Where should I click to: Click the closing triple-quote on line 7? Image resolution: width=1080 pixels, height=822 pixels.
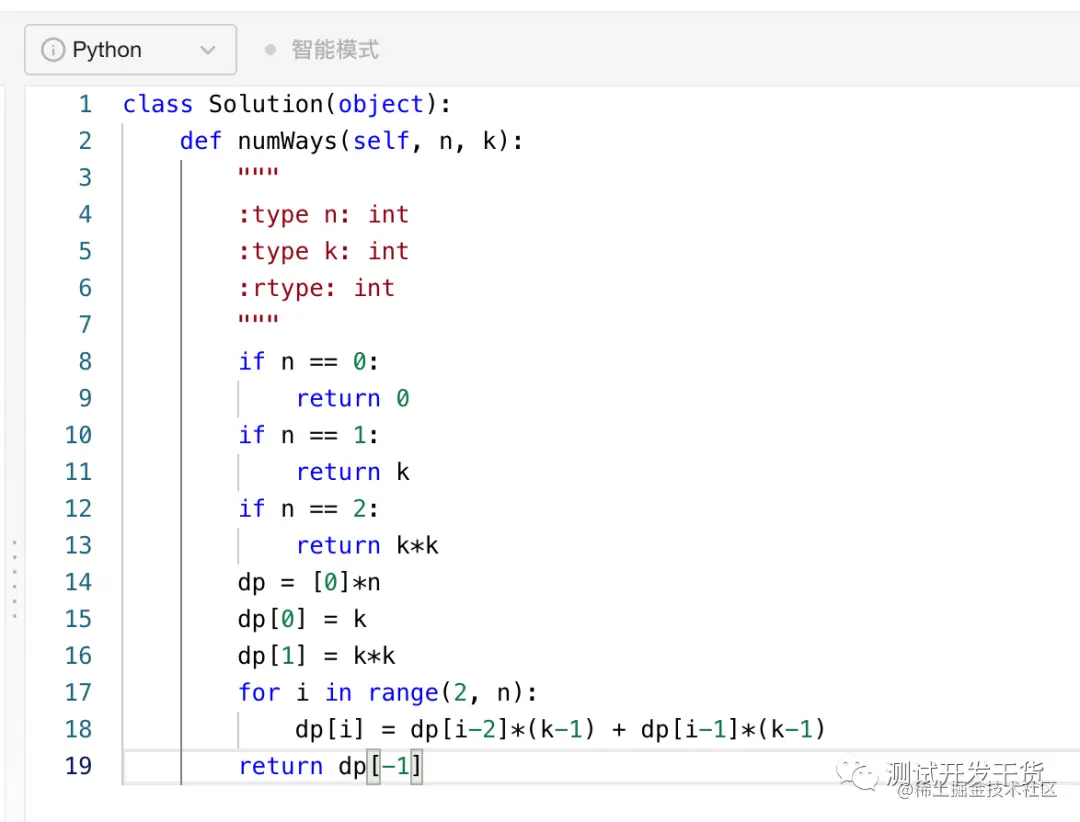click(x=258, y=319)
